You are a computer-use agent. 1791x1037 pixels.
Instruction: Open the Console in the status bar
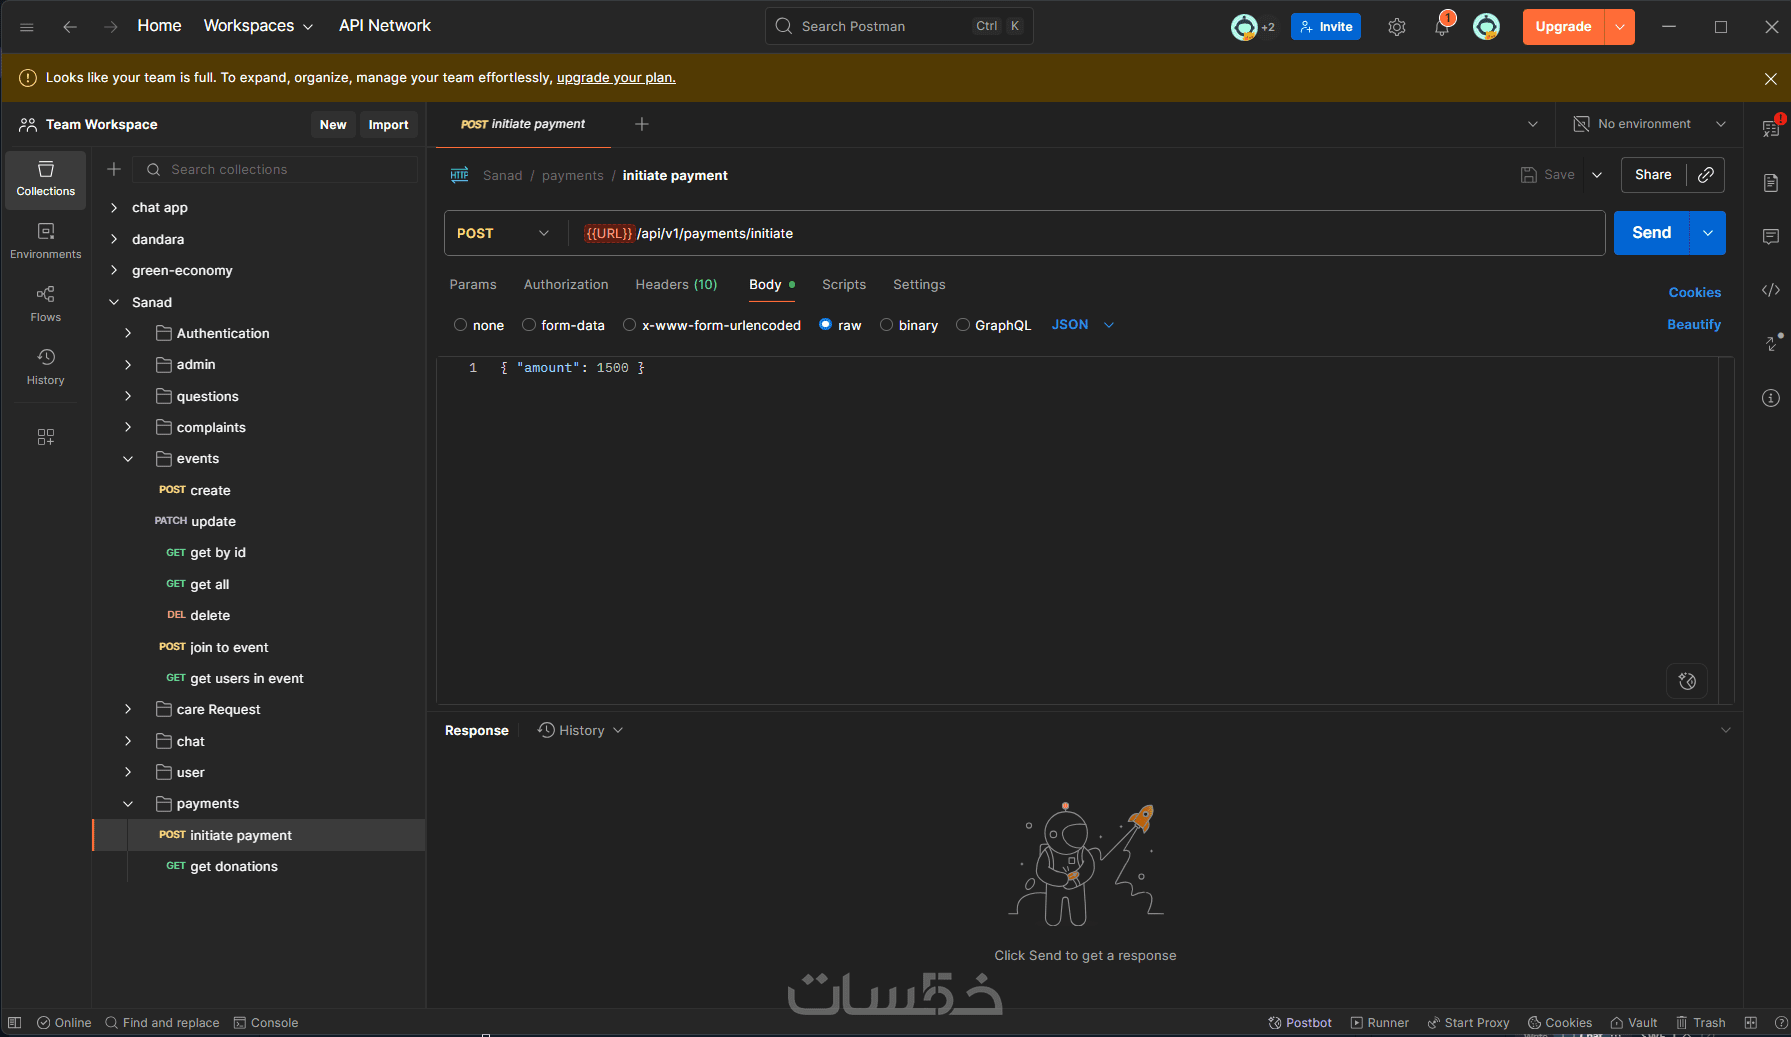266,1023
